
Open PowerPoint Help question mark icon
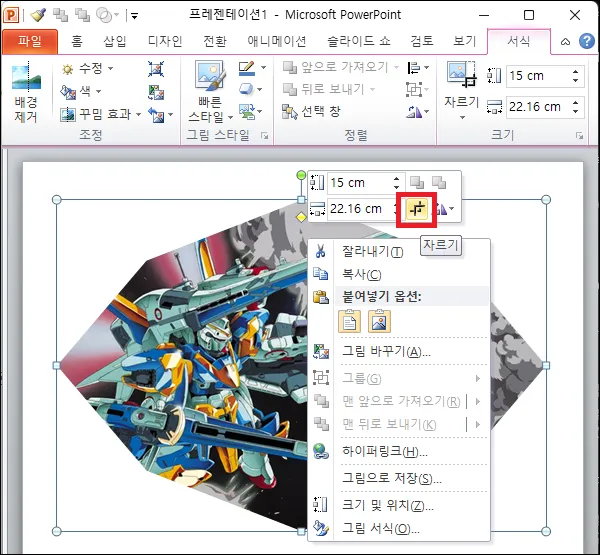pos(587,41)
